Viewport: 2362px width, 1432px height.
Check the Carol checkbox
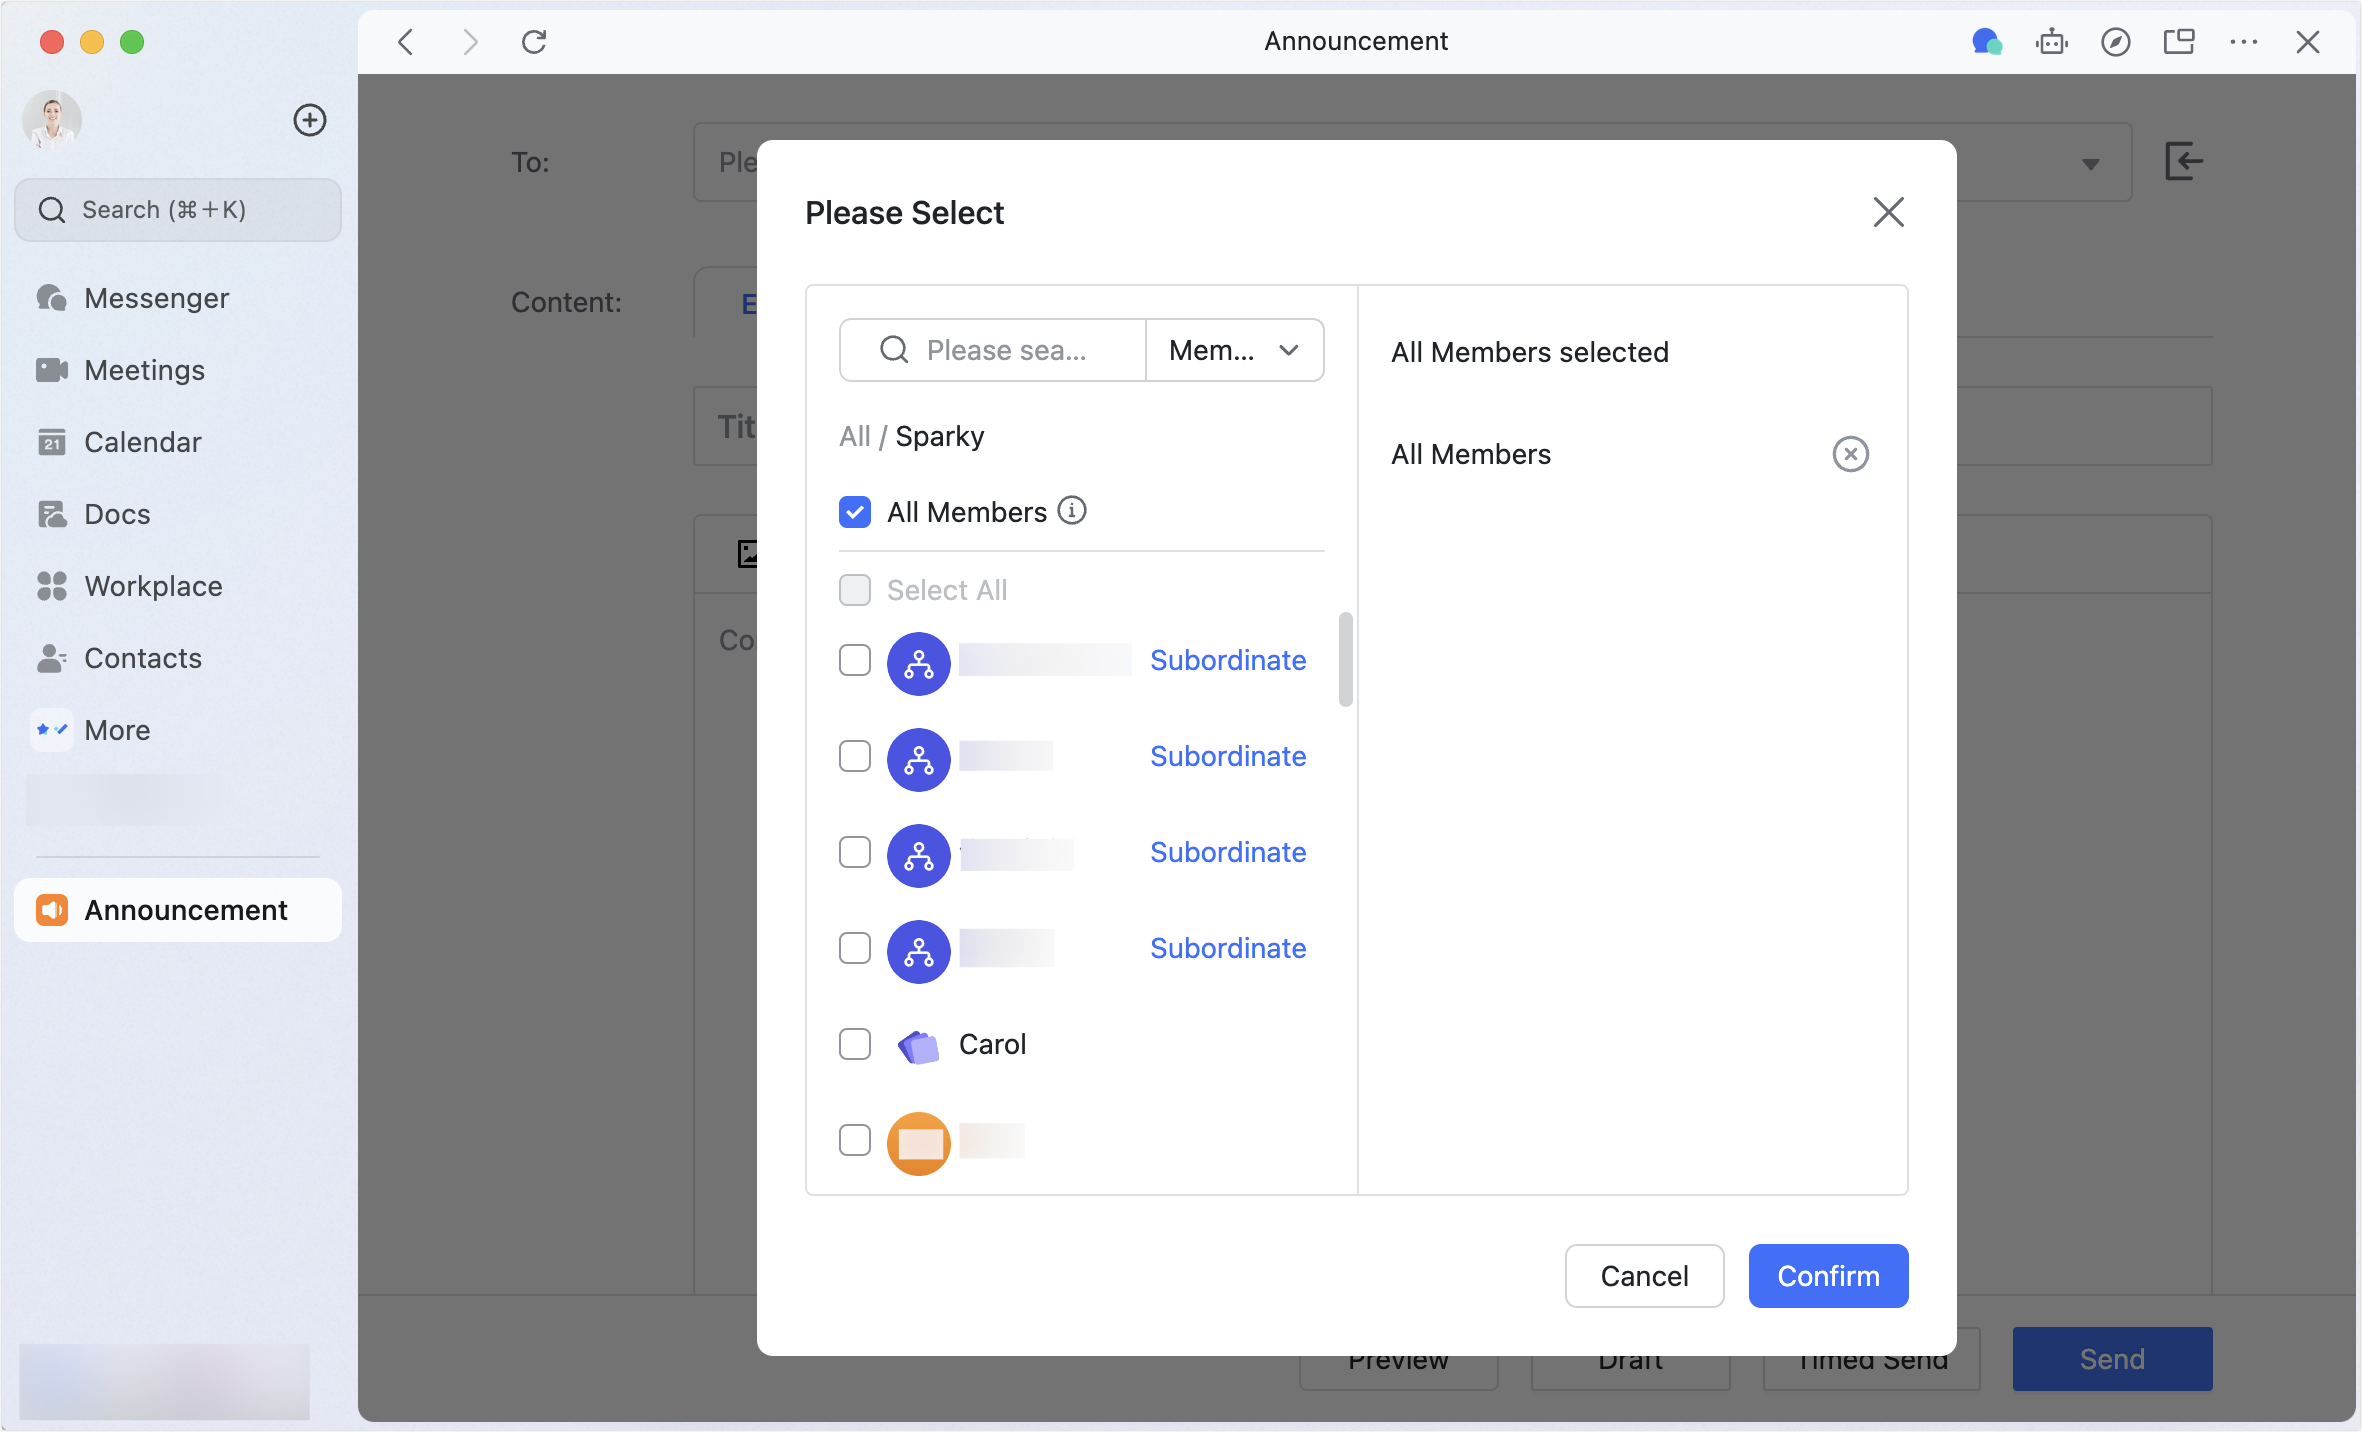pyautogui.click(x=855, y=1044)
